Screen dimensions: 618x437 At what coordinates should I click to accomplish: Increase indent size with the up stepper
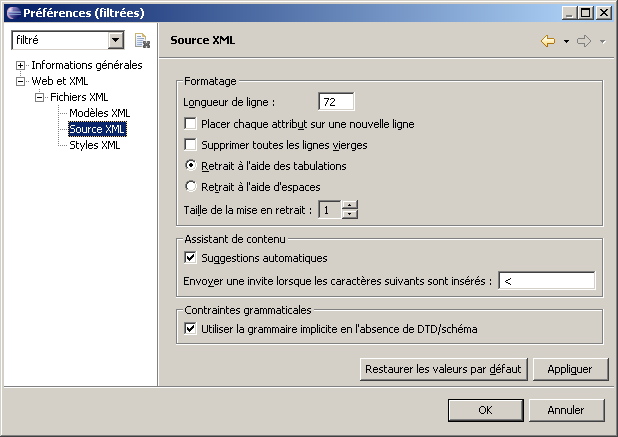coord(349,205)
